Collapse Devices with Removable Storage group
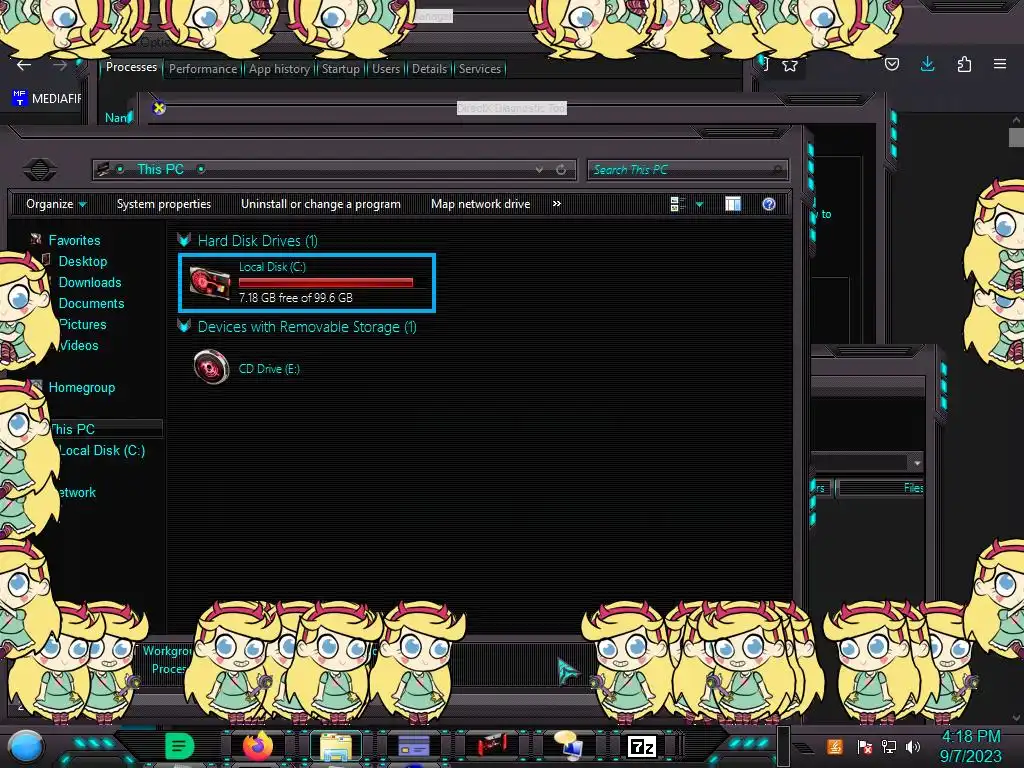1024x768 pixels. click(x=184, y=327)
